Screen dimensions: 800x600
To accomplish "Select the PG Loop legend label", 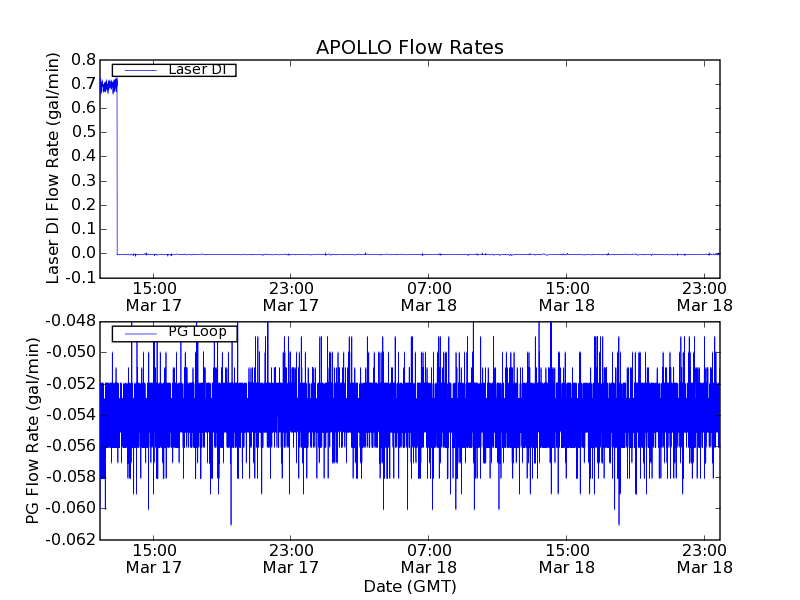I will (x=197, y=332).
